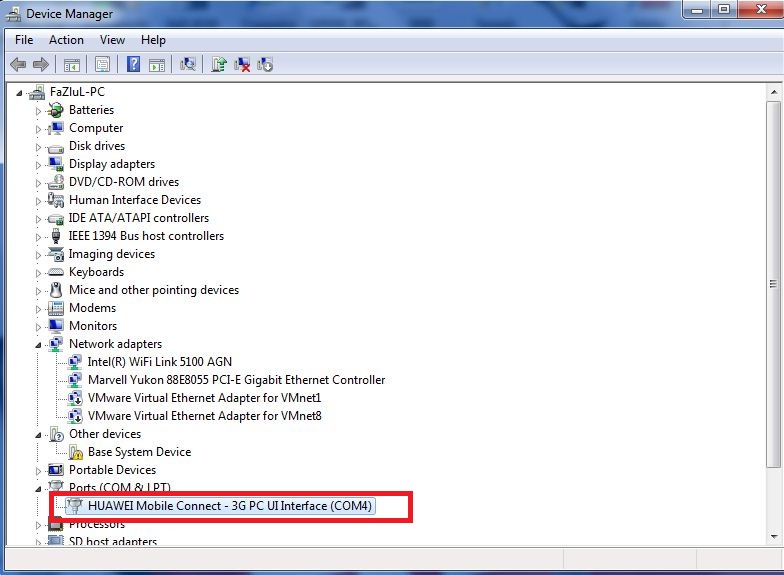The width and height of the screenshot is (784, 575).
Task: Collapse the Network adapters node
Action: [x=38, y=345]
